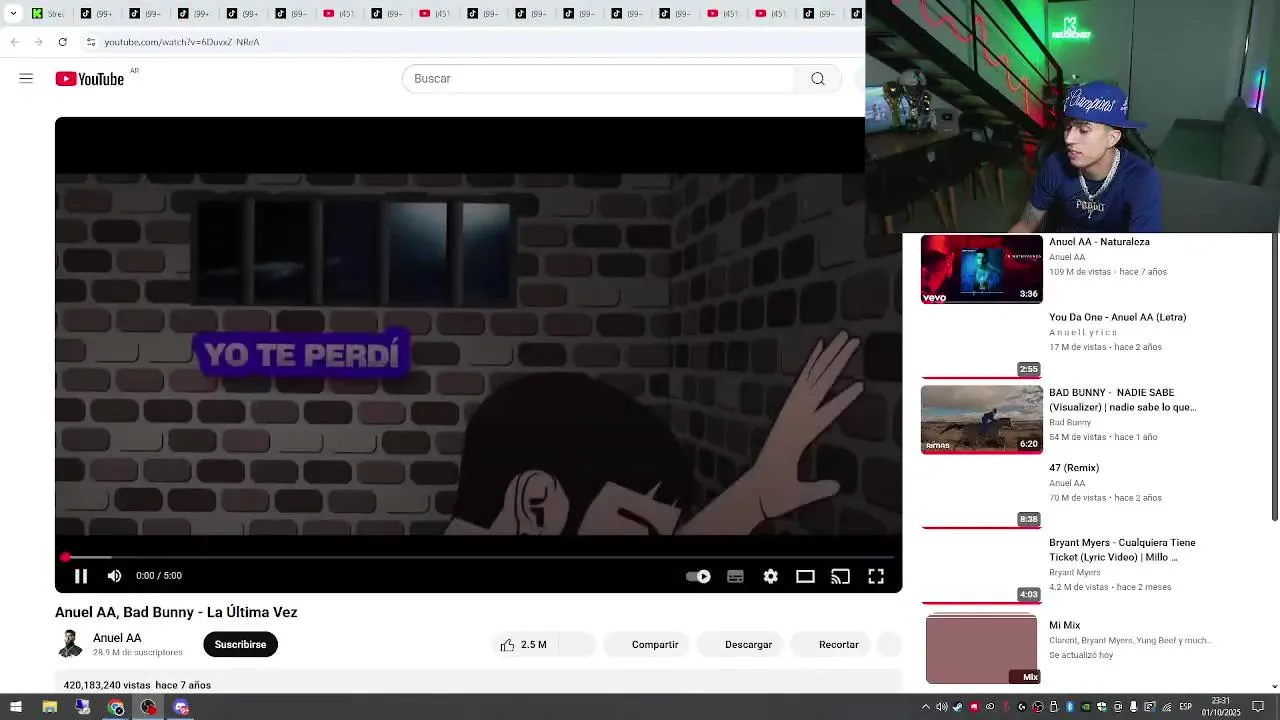Open Windows Security shield tray icon
Screen dimensions: 1280x720
(1102, 707)
